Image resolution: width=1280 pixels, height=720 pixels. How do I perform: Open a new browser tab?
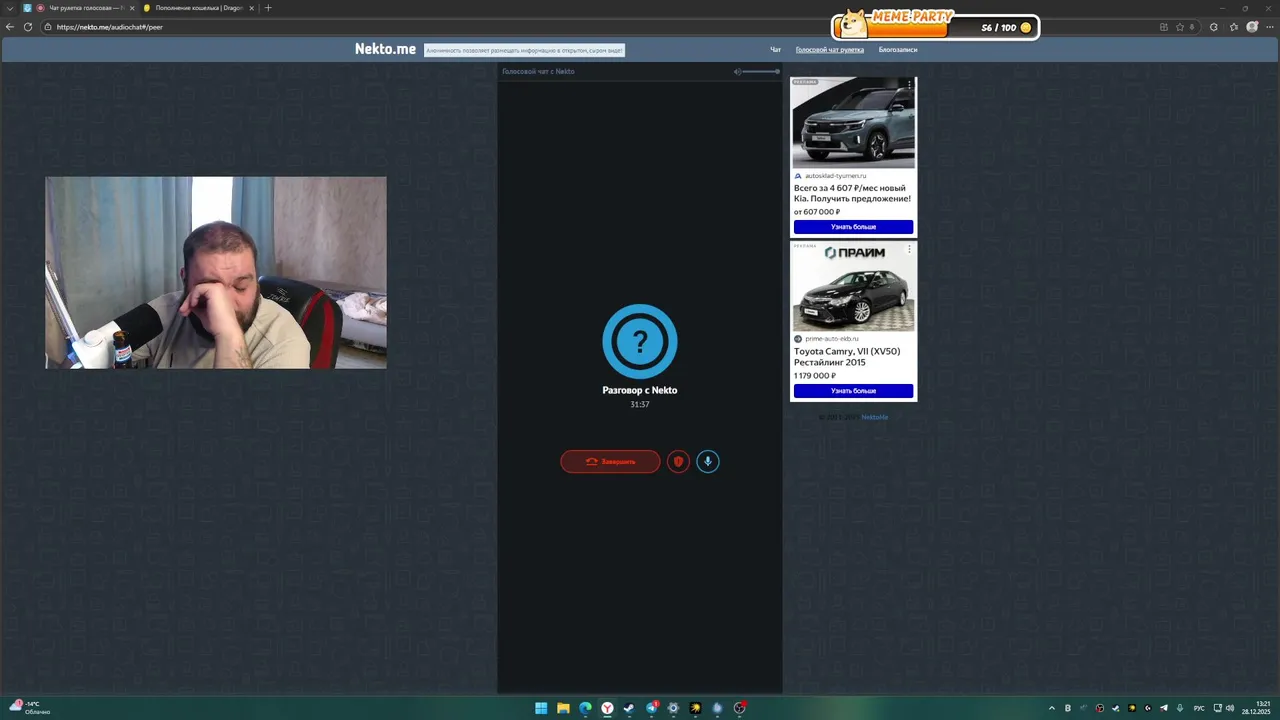tap(268, 8)
